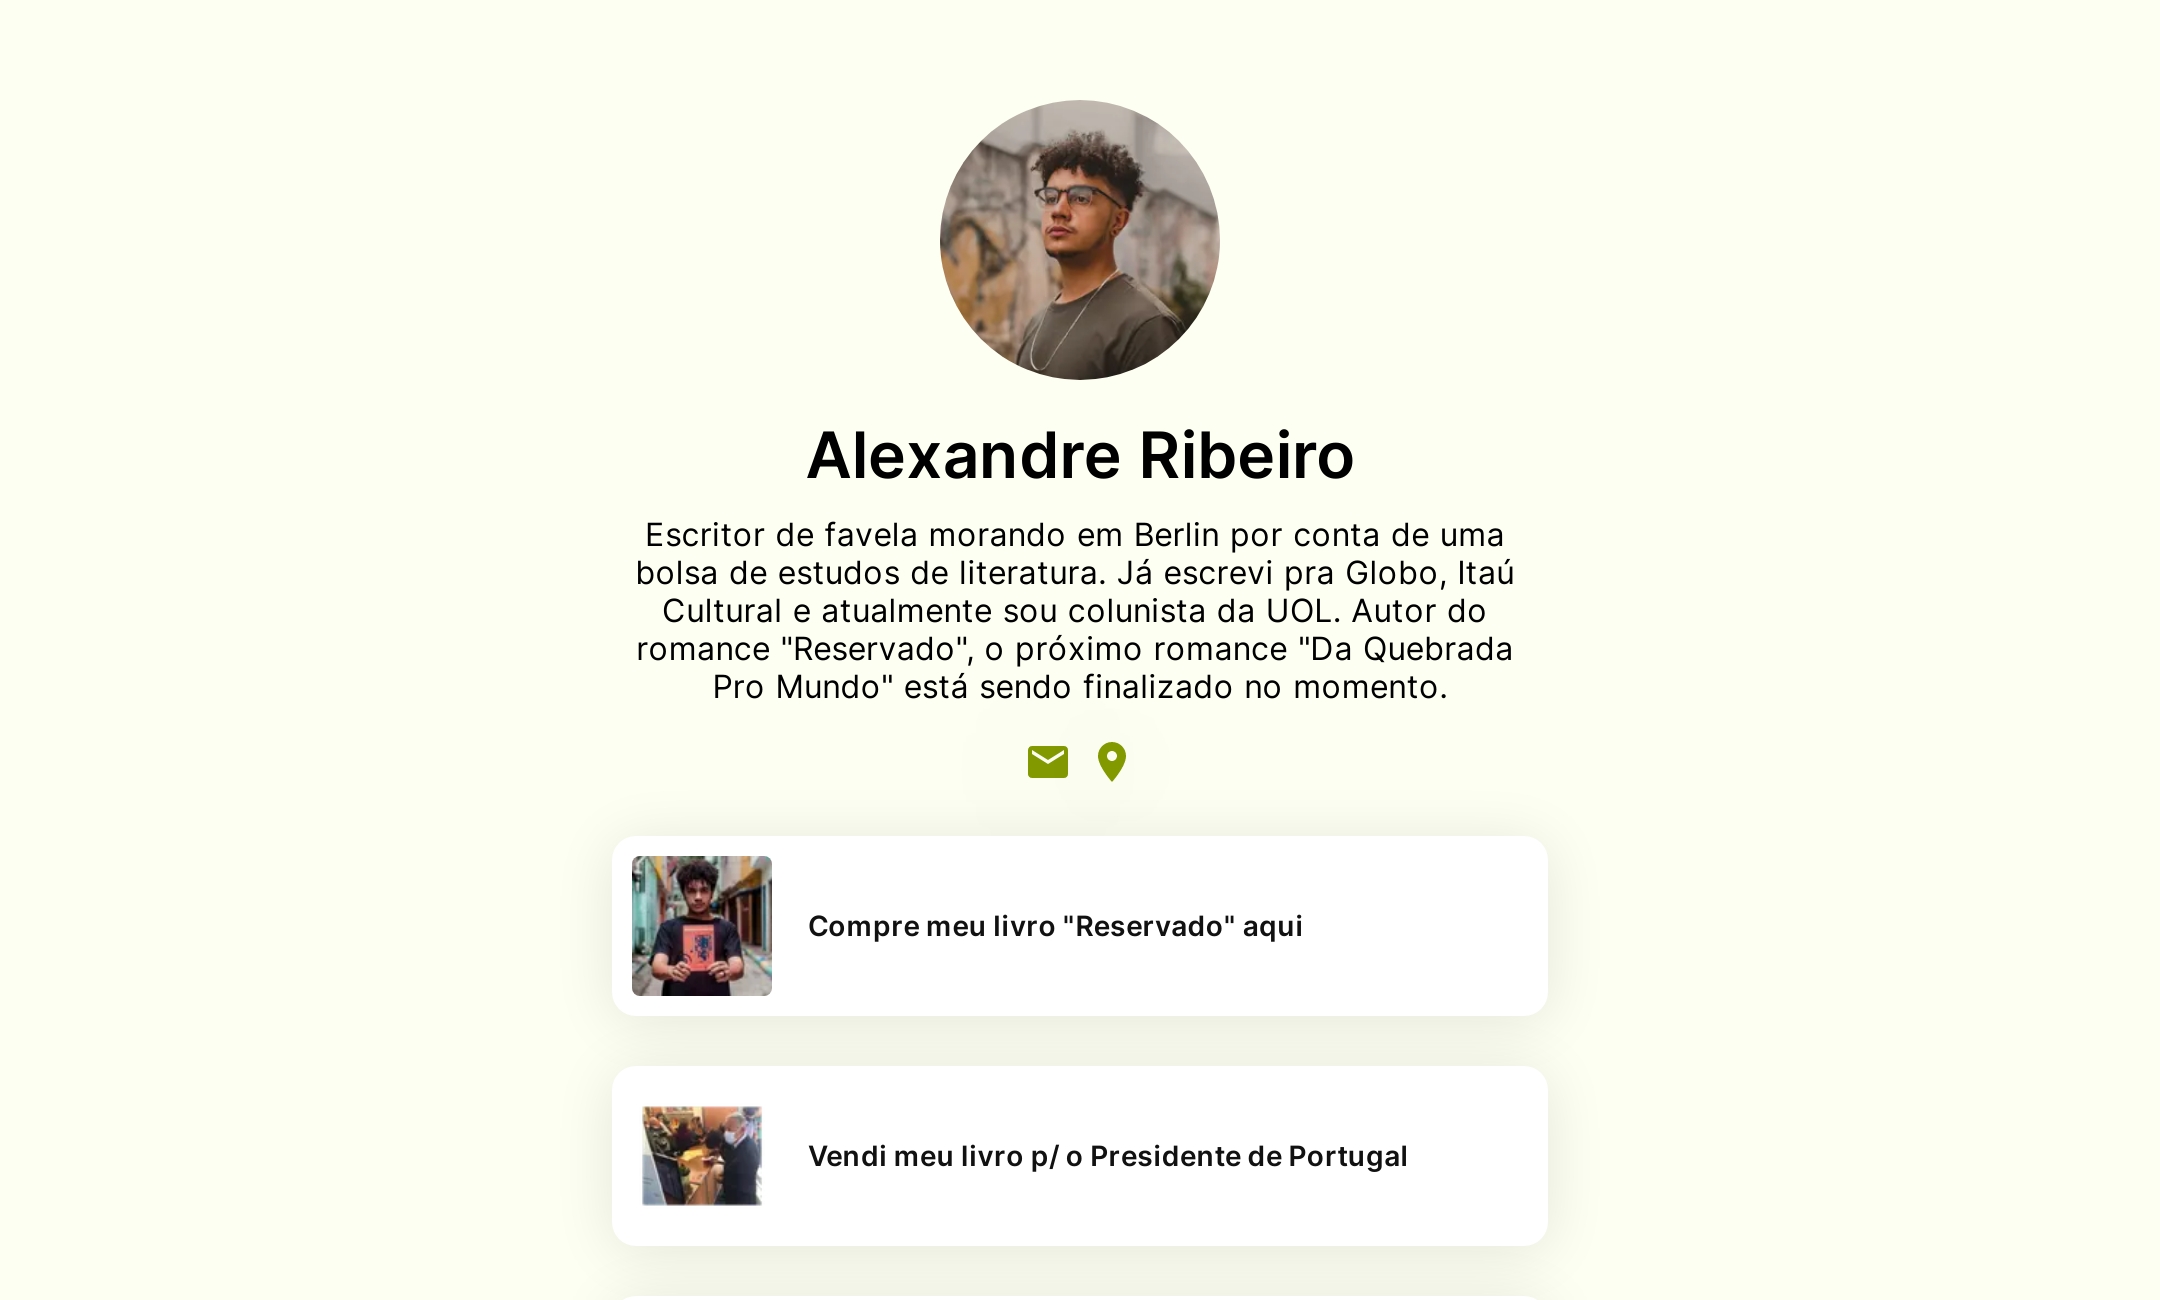Click the green envelope to send mail
This screenshot has height=1300, width=2160.
1047,761
